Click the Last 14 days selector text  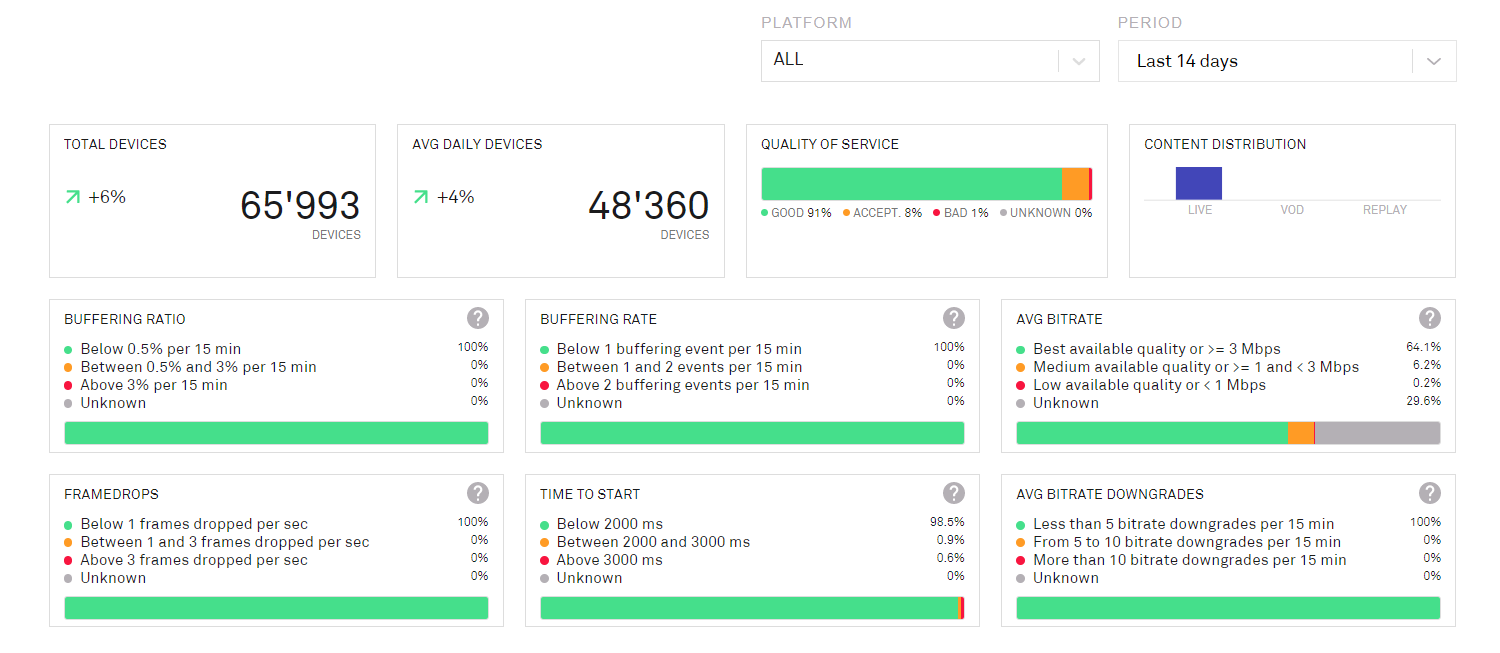pos(1187,61)
